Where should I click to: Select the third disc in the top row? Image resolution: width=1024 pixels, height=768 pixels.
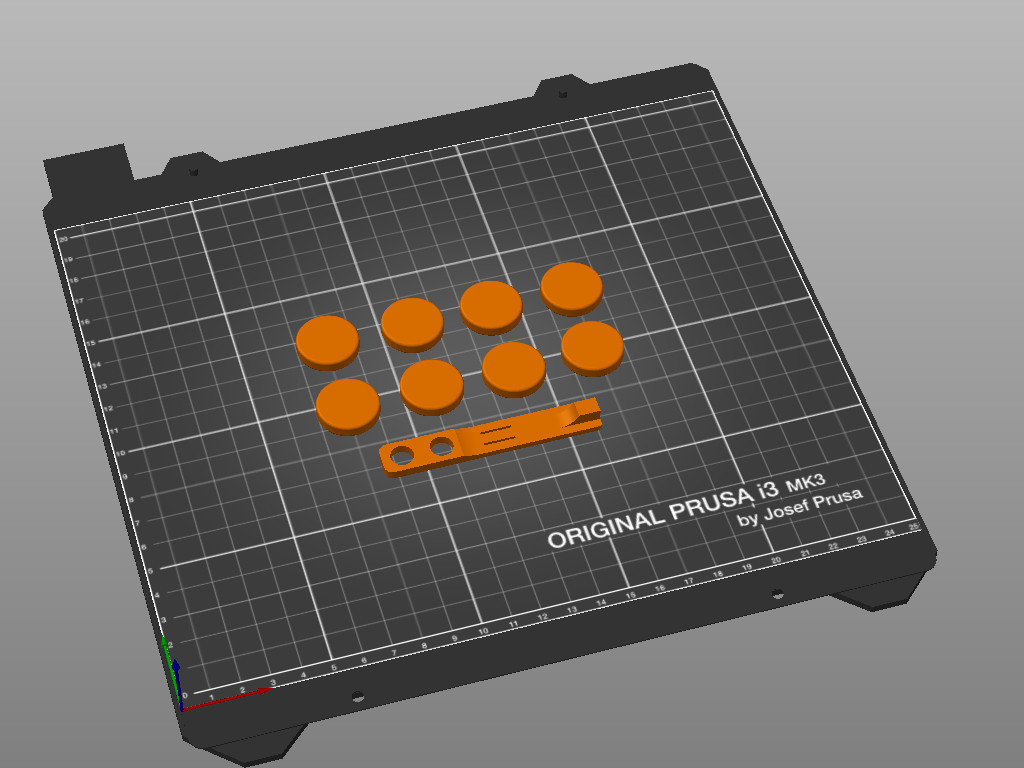point(490,307)
